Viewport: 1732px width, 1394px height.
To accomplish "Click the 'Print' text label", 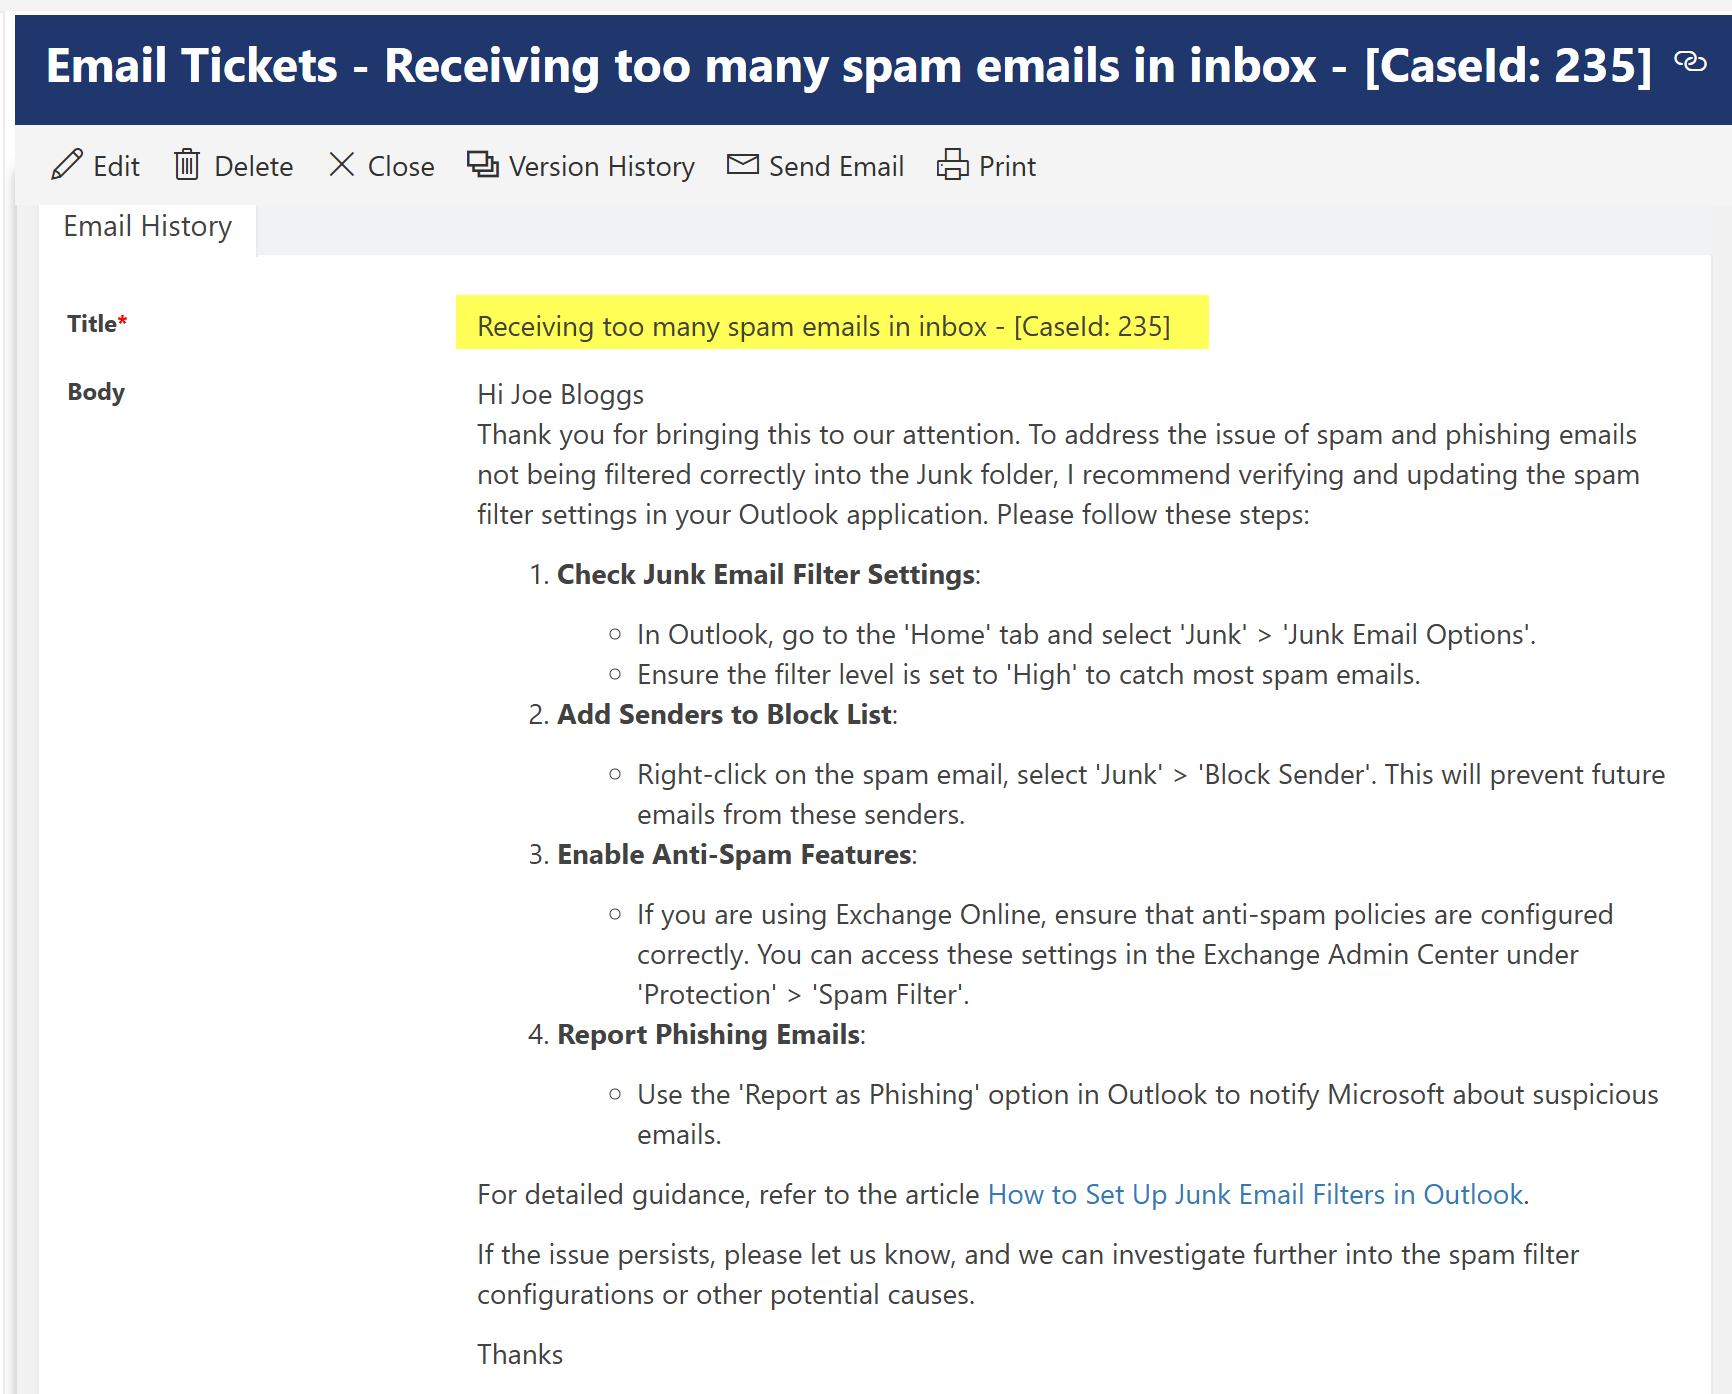I will coord(1007,166).
